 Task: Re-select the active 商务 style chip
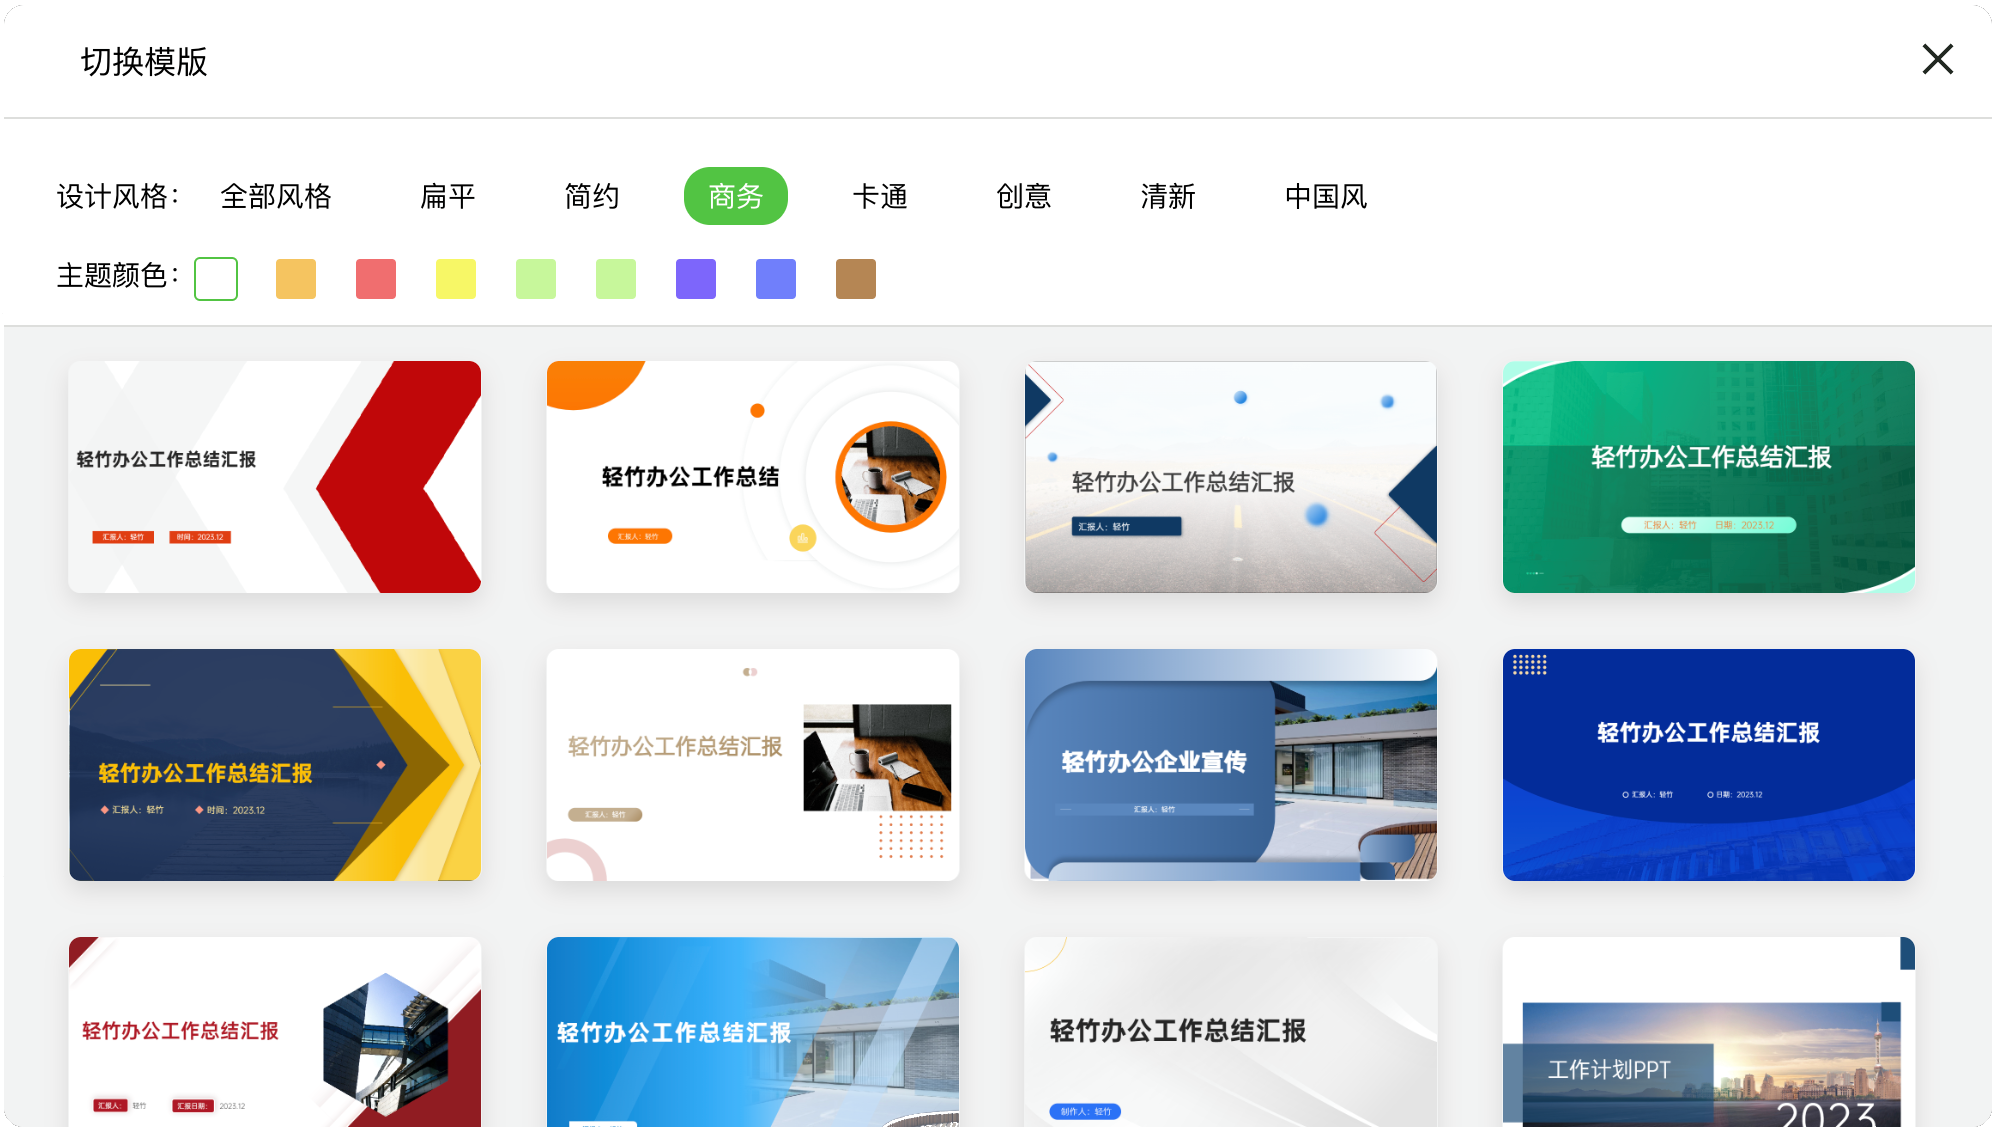click(736, 196)
